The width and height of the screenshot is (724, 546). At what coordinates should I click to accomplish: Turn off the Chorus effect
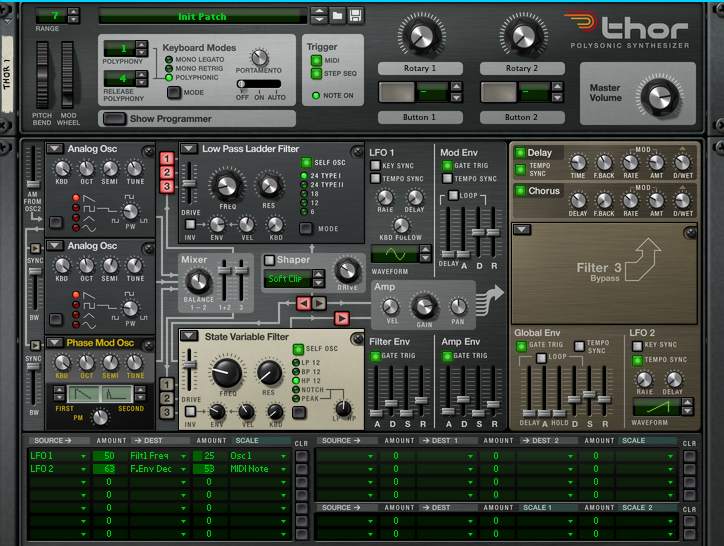pyautogui.click(x=521, y=191)
